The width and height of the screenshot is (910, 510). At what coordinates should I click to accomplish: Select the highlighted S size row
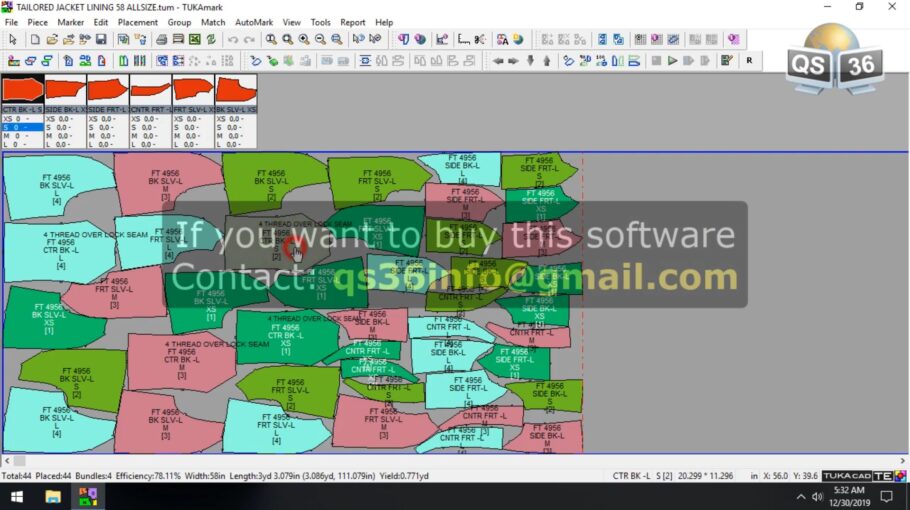click(x=22, y=128)
